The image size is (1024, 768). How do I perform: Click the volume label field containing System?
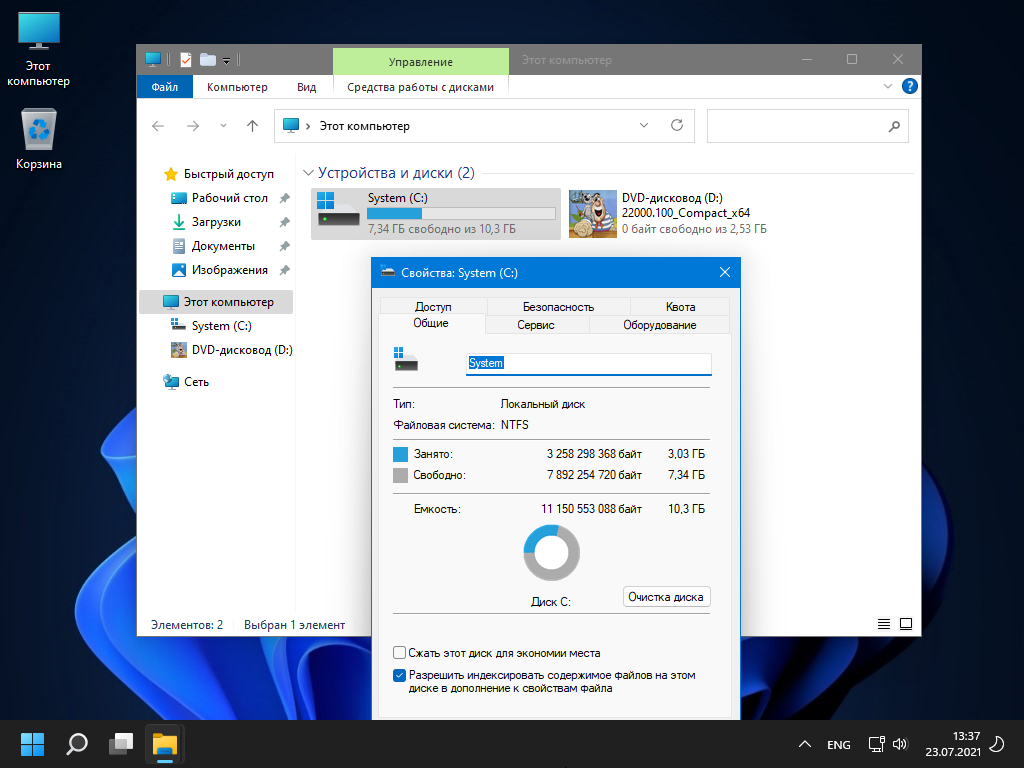[x=588, y=364]
